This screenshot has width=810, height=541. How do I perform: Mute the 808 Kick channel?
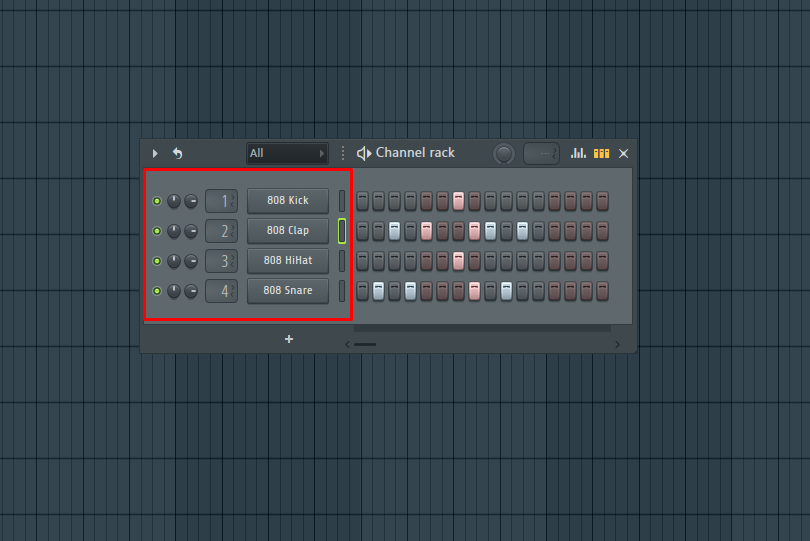coord(157,201)
